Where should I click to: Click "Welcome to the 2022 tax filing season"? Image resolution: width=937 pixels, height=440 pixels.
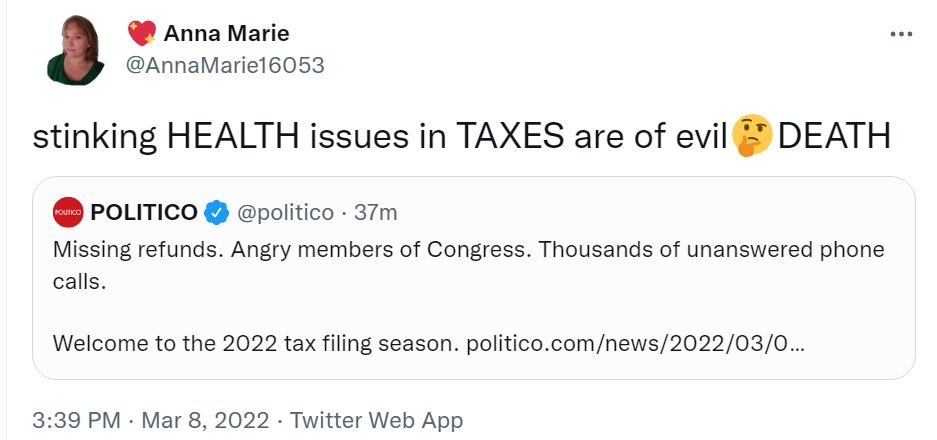254,343
